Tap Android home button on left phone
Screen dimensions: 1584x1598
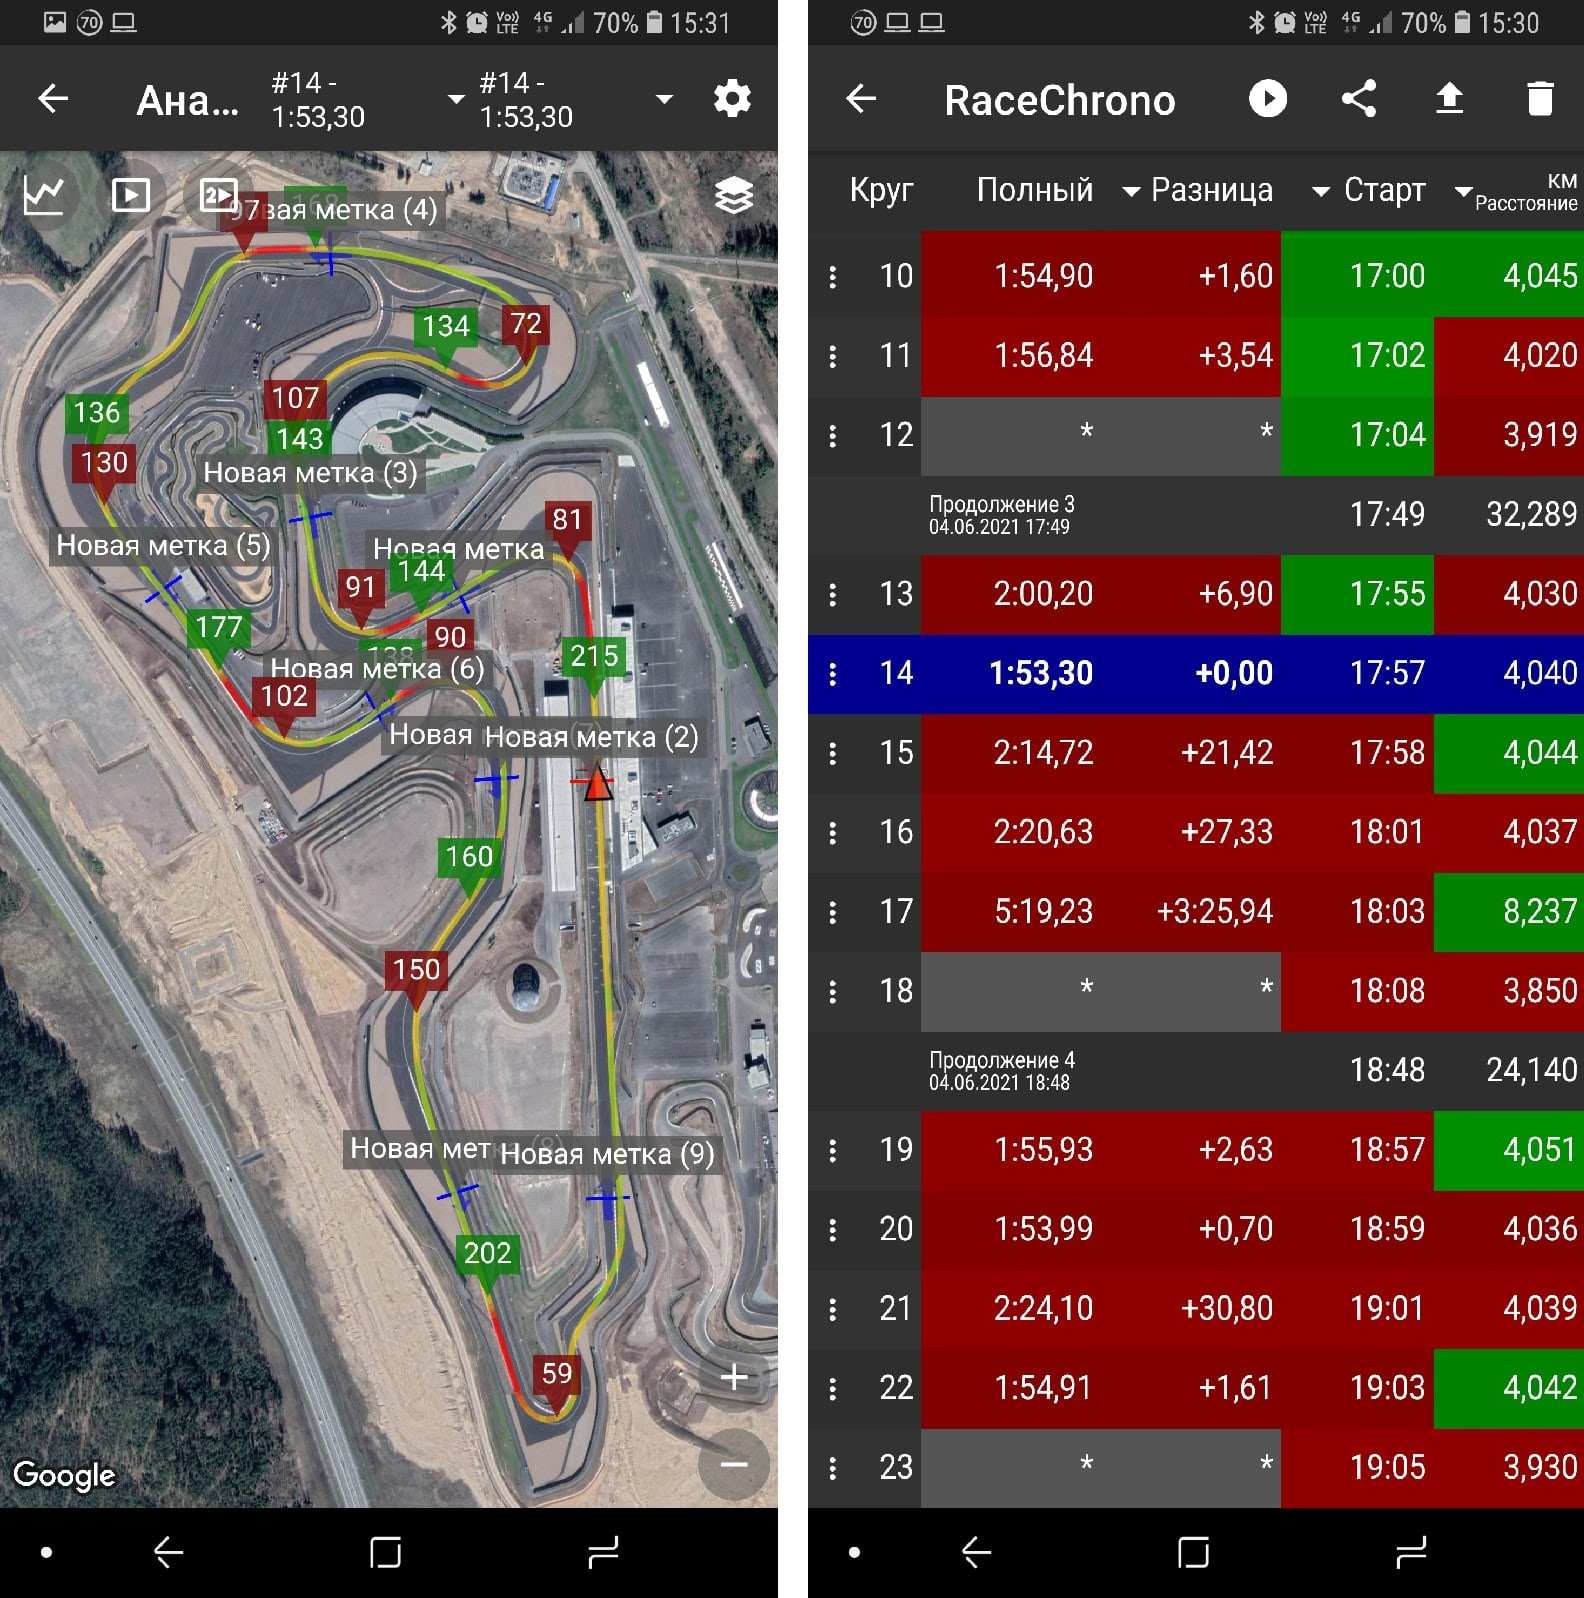point(385,1552)
